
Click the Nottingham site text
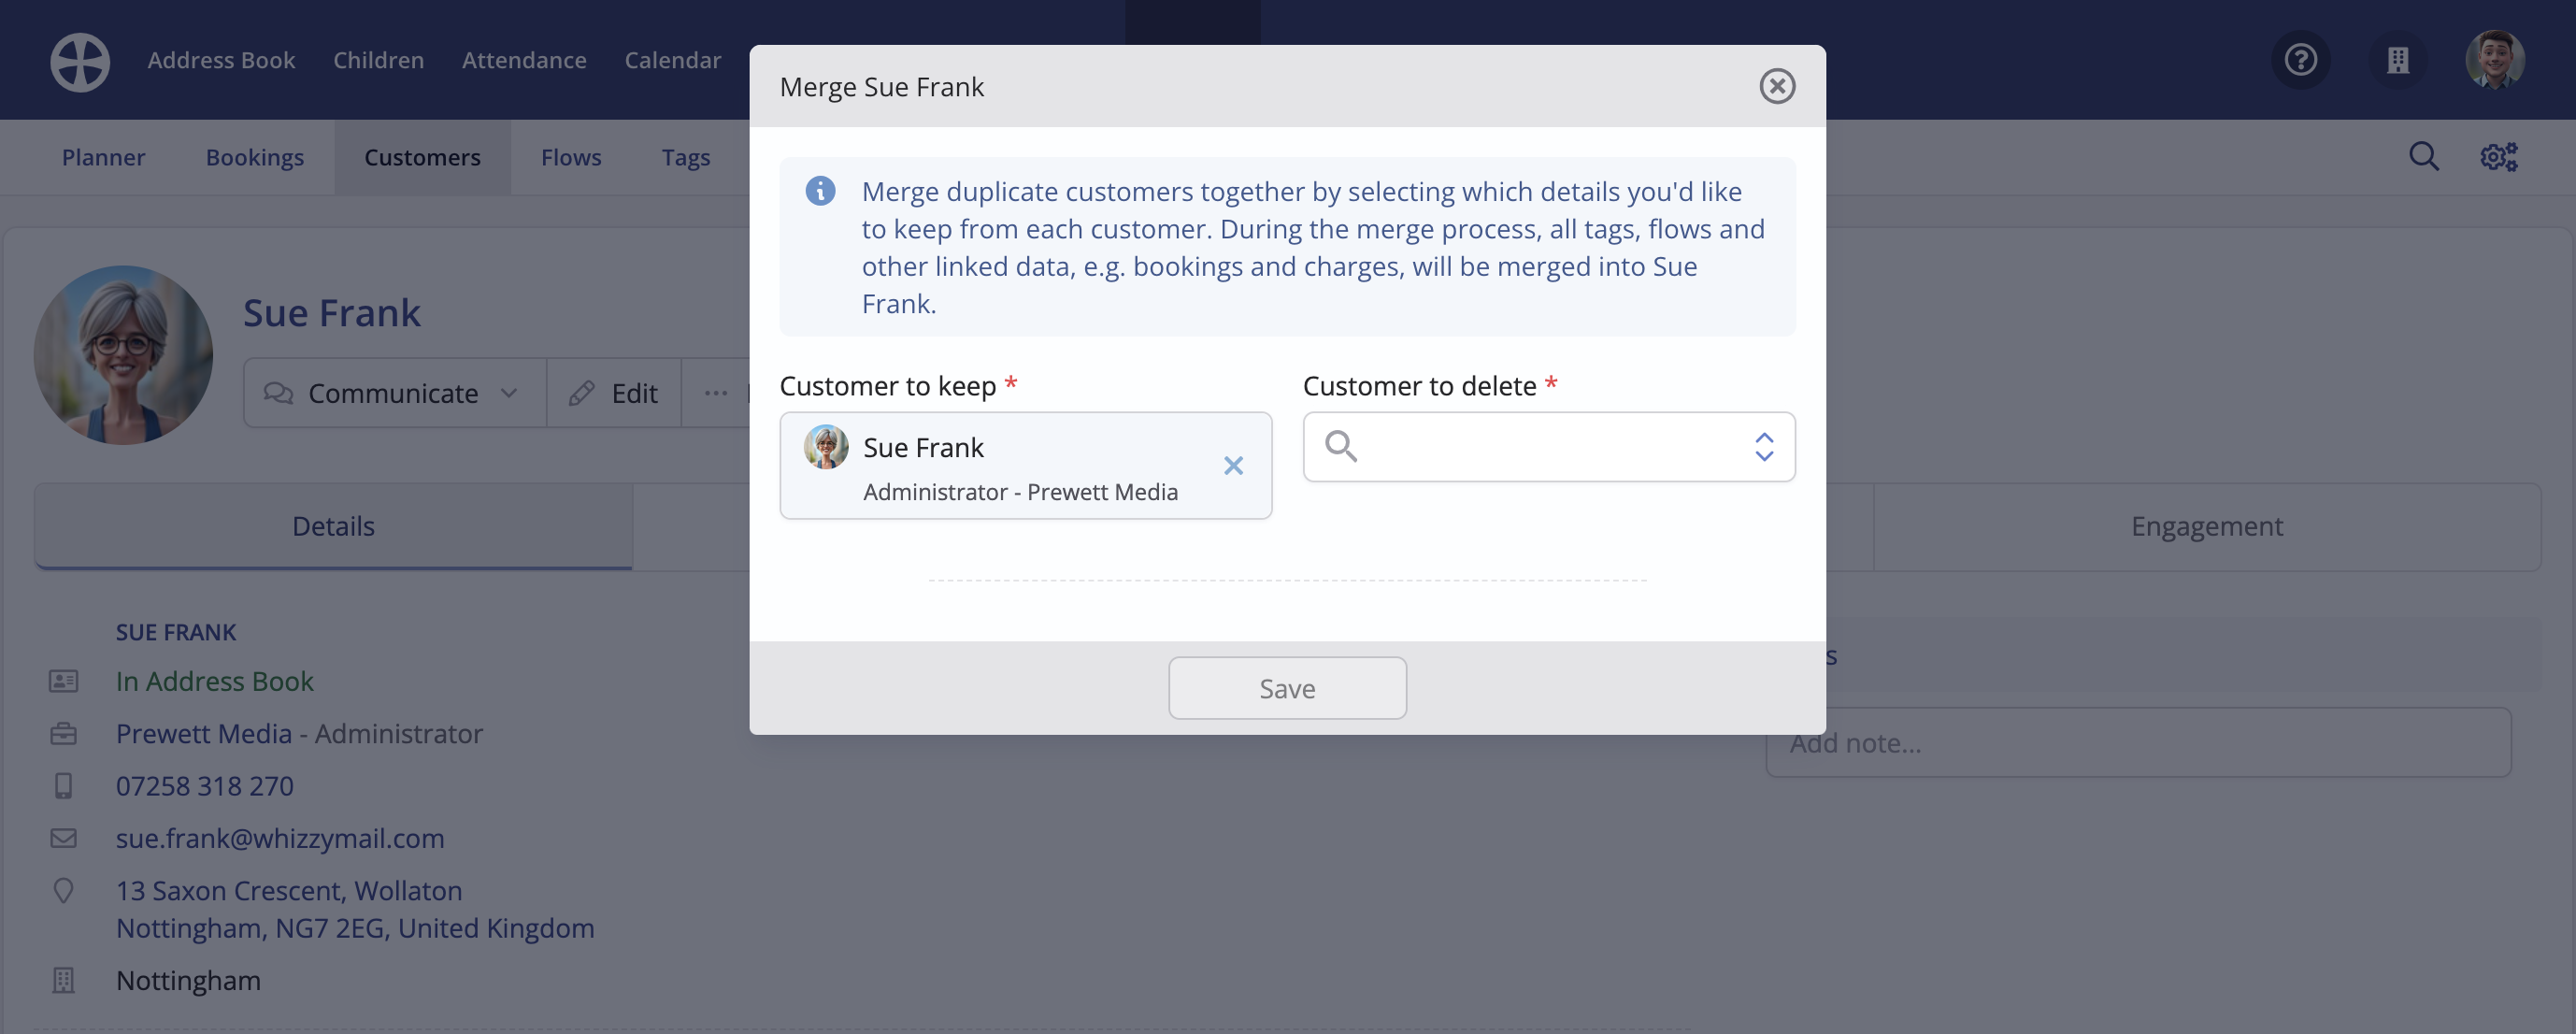pos(188,981)
